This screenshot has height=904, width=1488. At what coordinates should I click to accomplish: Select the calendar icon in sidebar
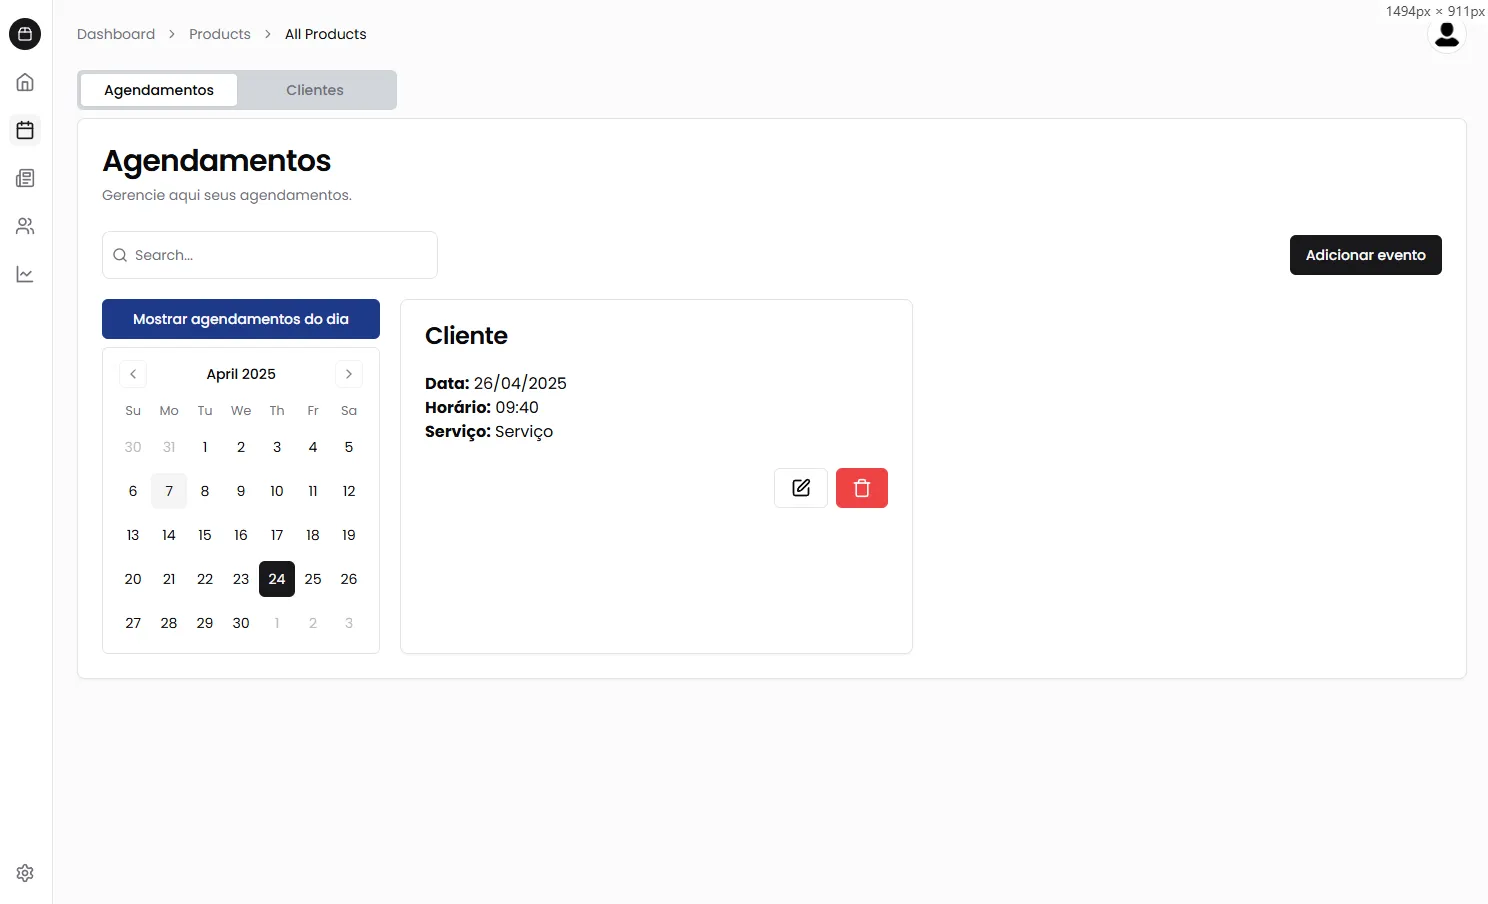point(25,130)
